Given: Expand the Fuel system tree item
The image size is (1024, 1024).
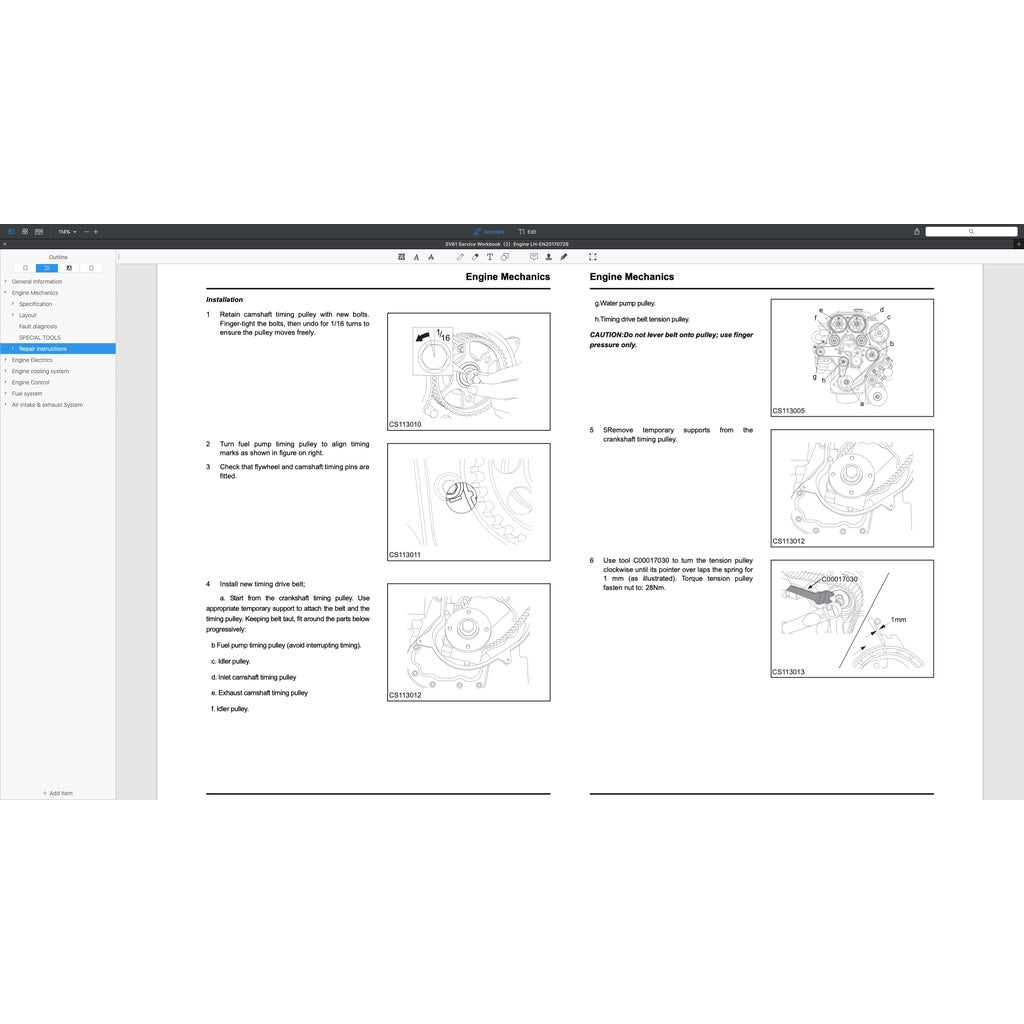Looking at the screenshot, I should [x=28, y=393].
